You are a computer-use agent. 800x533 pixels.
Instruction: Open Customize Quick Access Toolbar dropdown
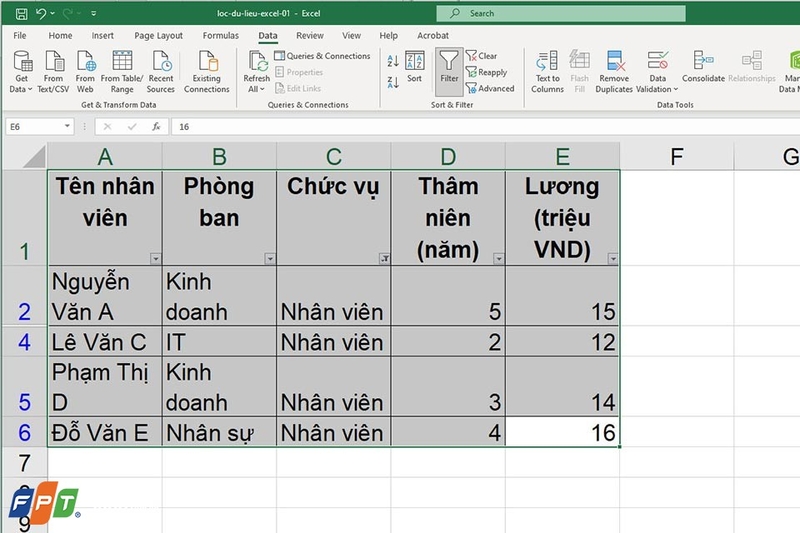[93, 14]
